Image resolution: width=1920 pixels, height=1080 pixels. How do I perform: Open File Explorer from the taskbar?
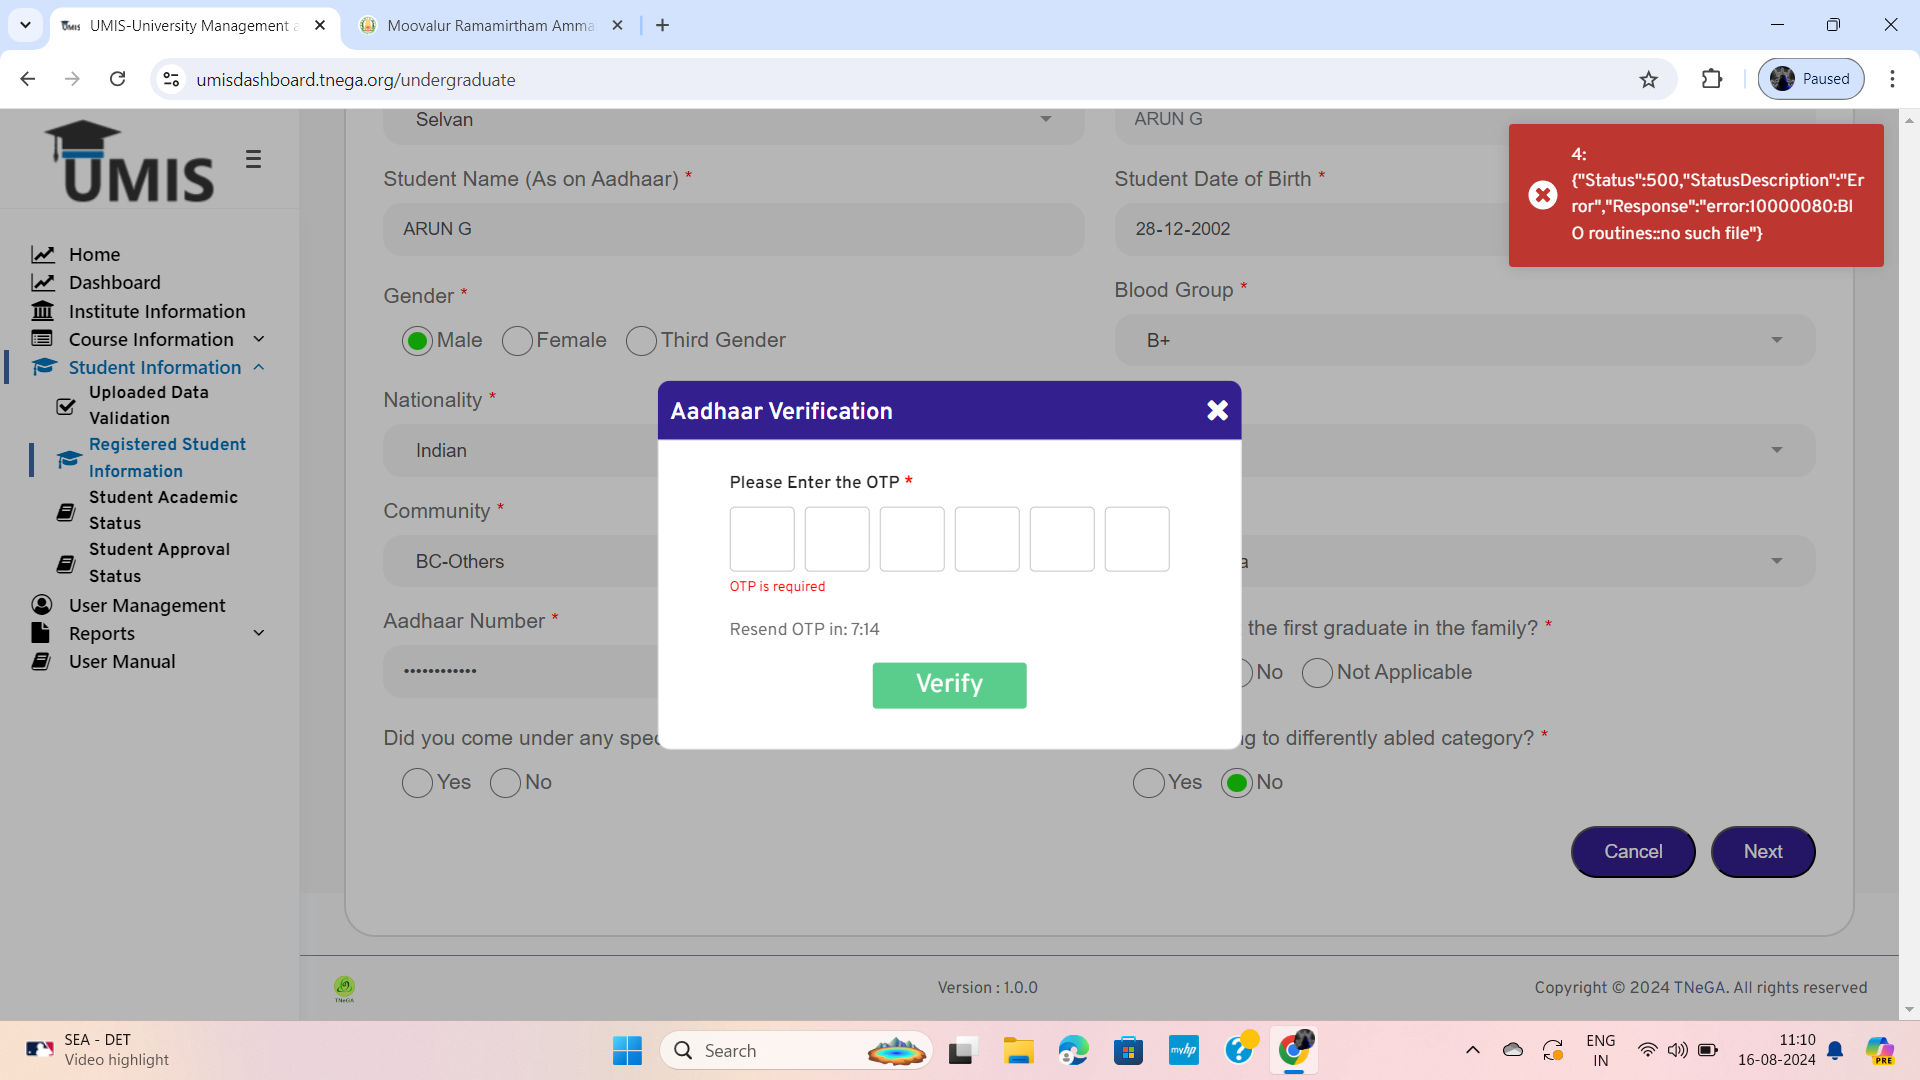(1018, 1050)
